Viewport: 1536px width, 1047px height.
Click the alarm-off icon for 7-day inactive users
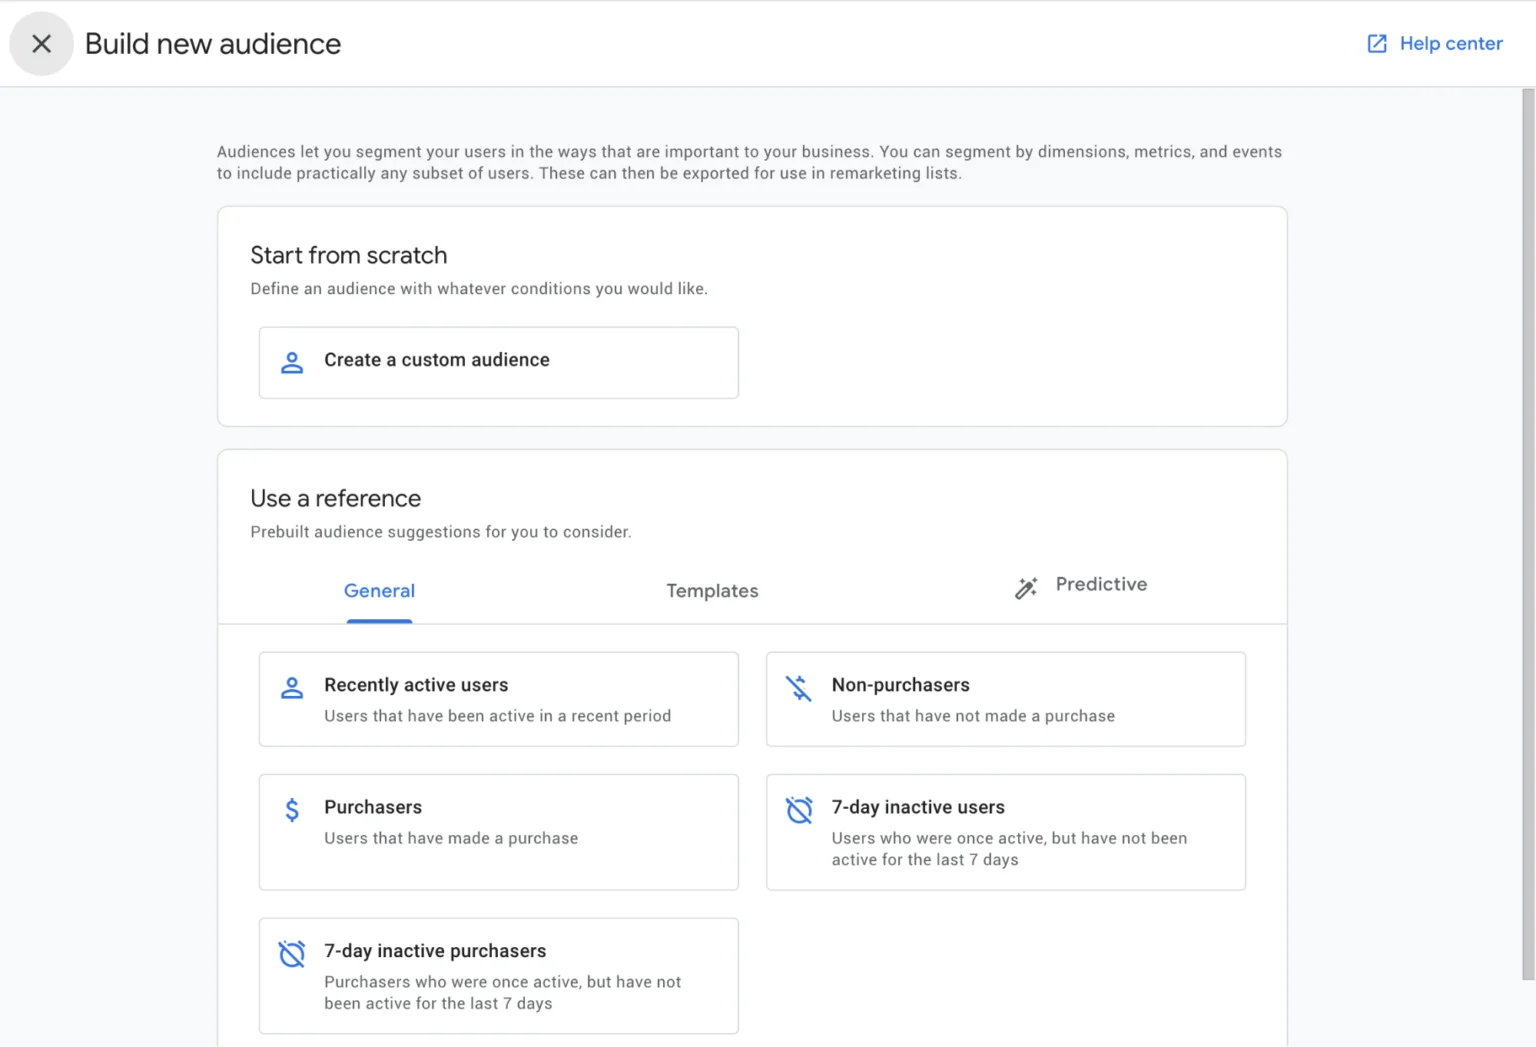tap(799, 810)
